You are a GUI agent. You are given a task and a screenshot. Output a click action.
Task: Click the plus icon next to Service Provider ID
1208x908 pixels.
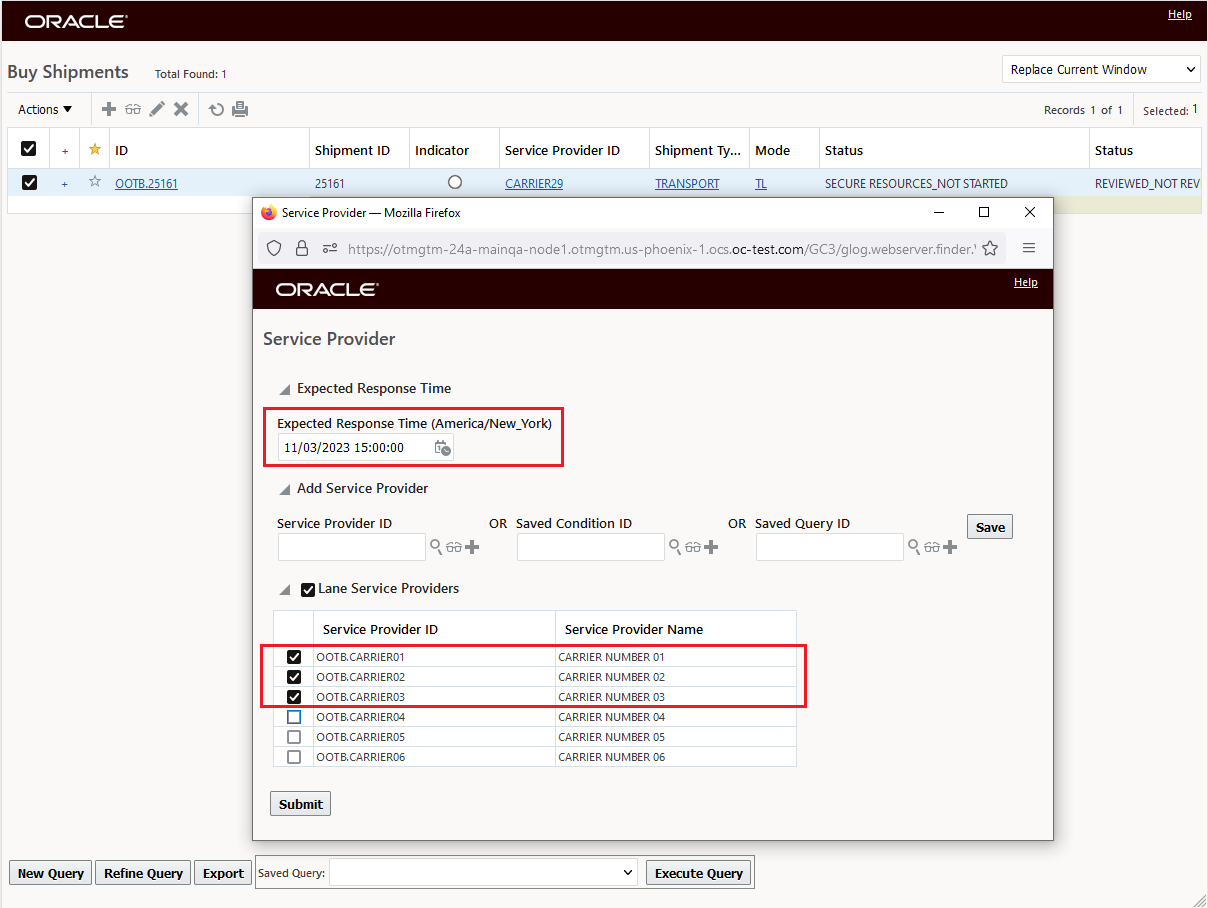point(472,547)
